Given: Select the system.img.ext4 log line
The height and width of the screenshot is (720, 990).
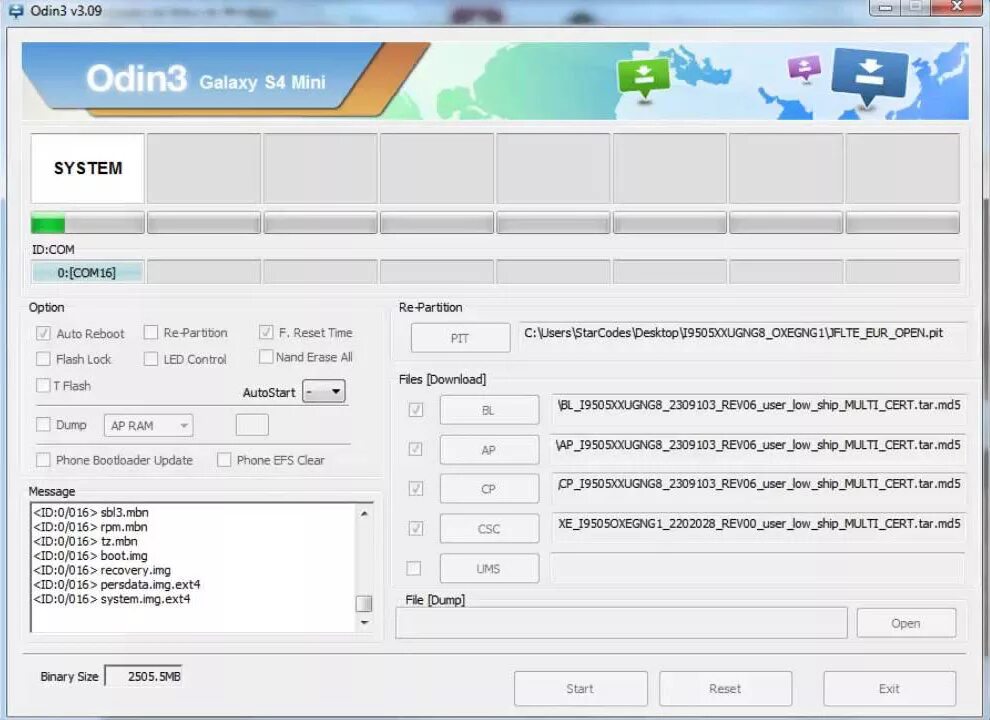Looking at the screenshot, I should [x=112, y=599].
